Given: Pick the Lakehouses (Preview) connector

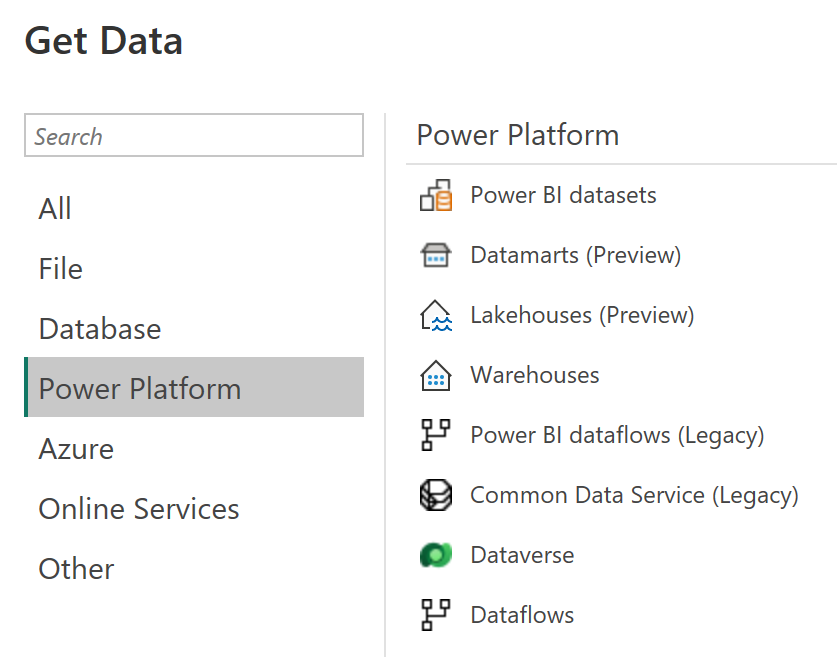Looking at the screenshot, I should point(582,315).
